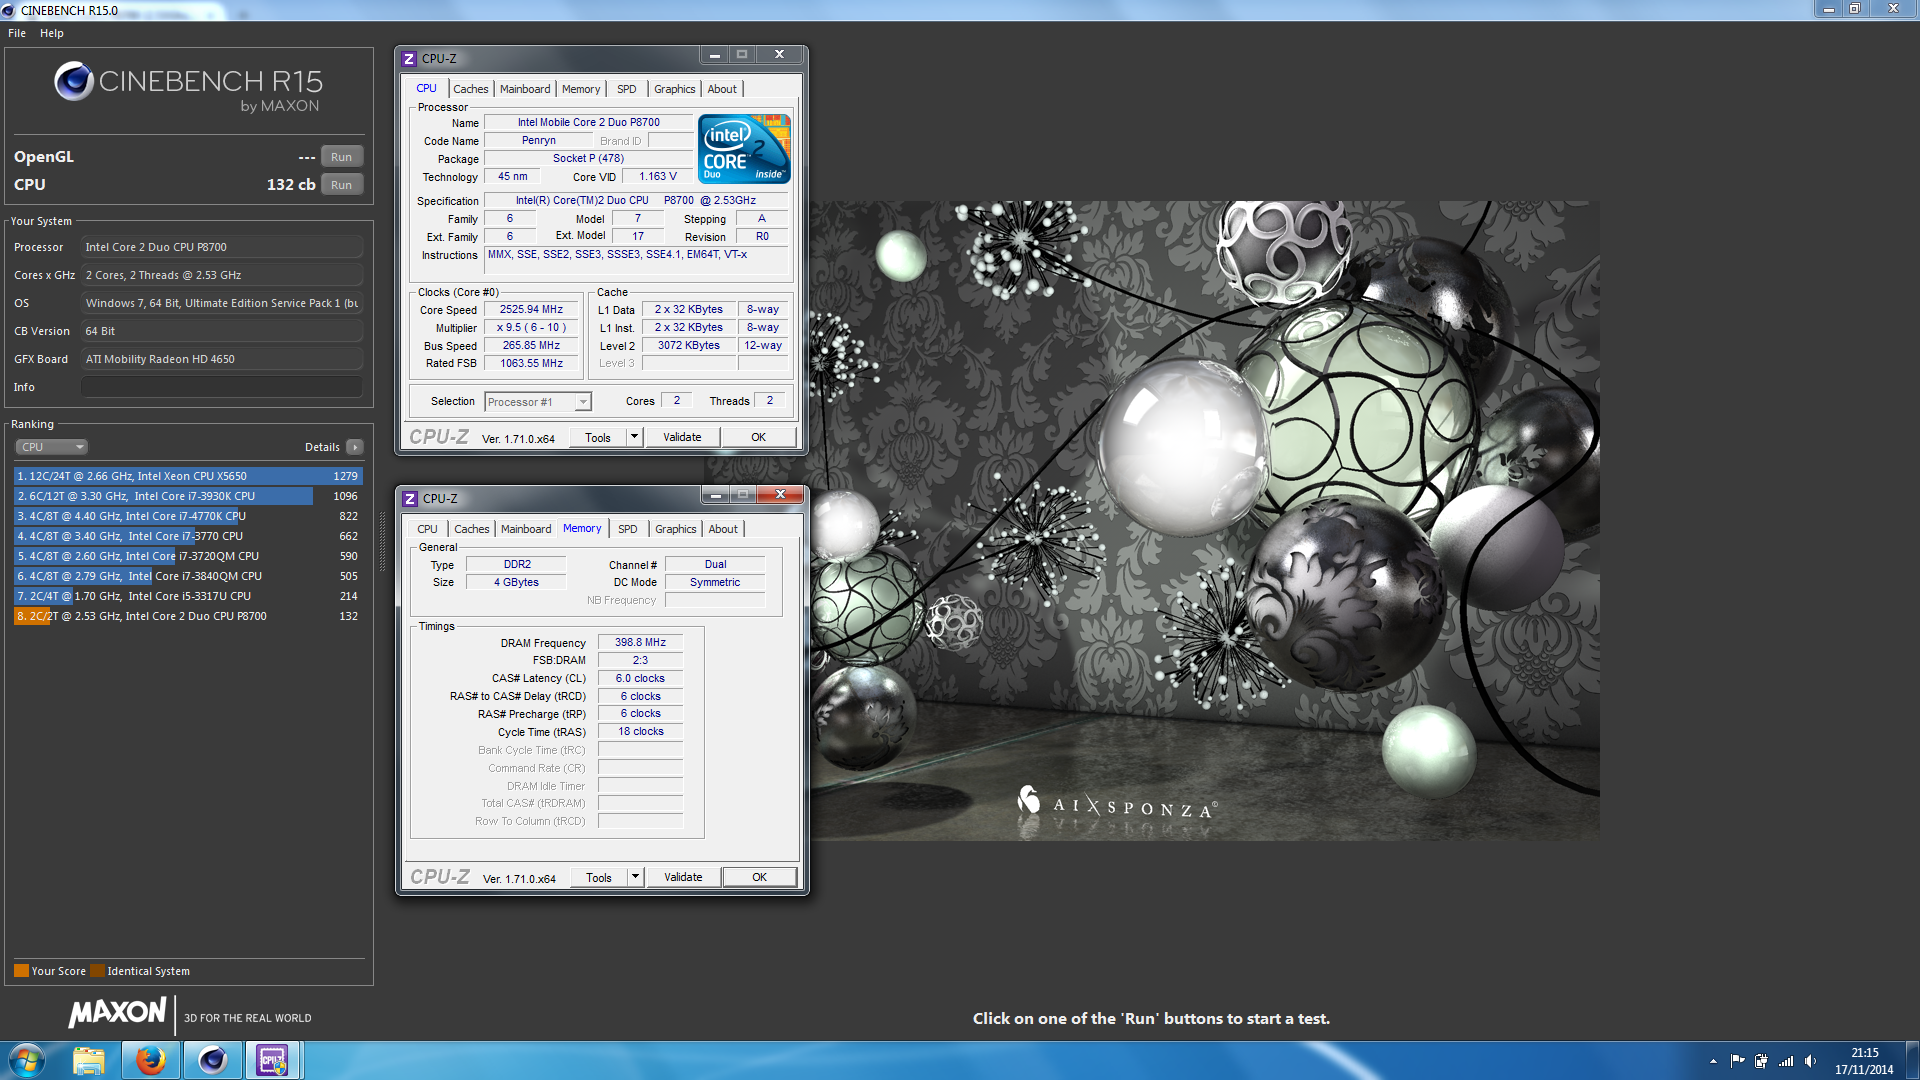1920x1080 pixels.
Task: Click OK in Memory CPU-Z window
Action: coord(760,877)
